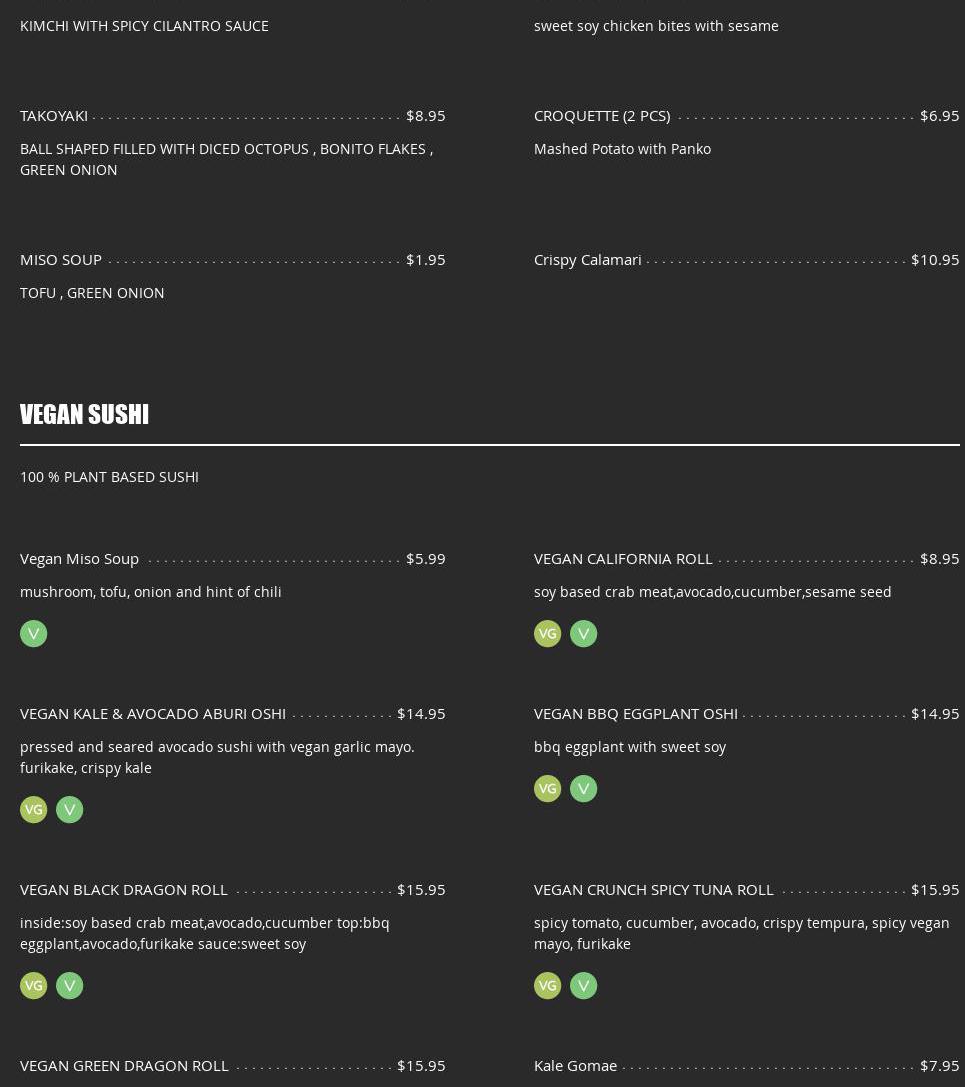965x1087 pixels.
Task: Click the V icon under Vegan Crunch Spicy Tuna Roll
Action: [x=583, y=985]
